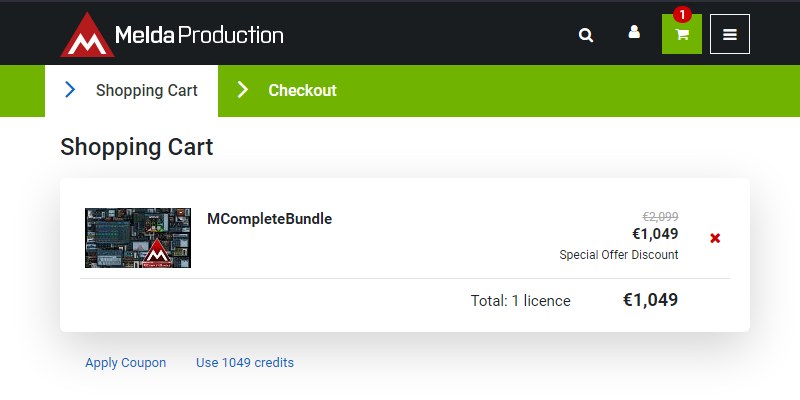The height and width of the screenshot is (400, 800).
Task: Click the Apply Coupon link
Action: pos(126,363)
